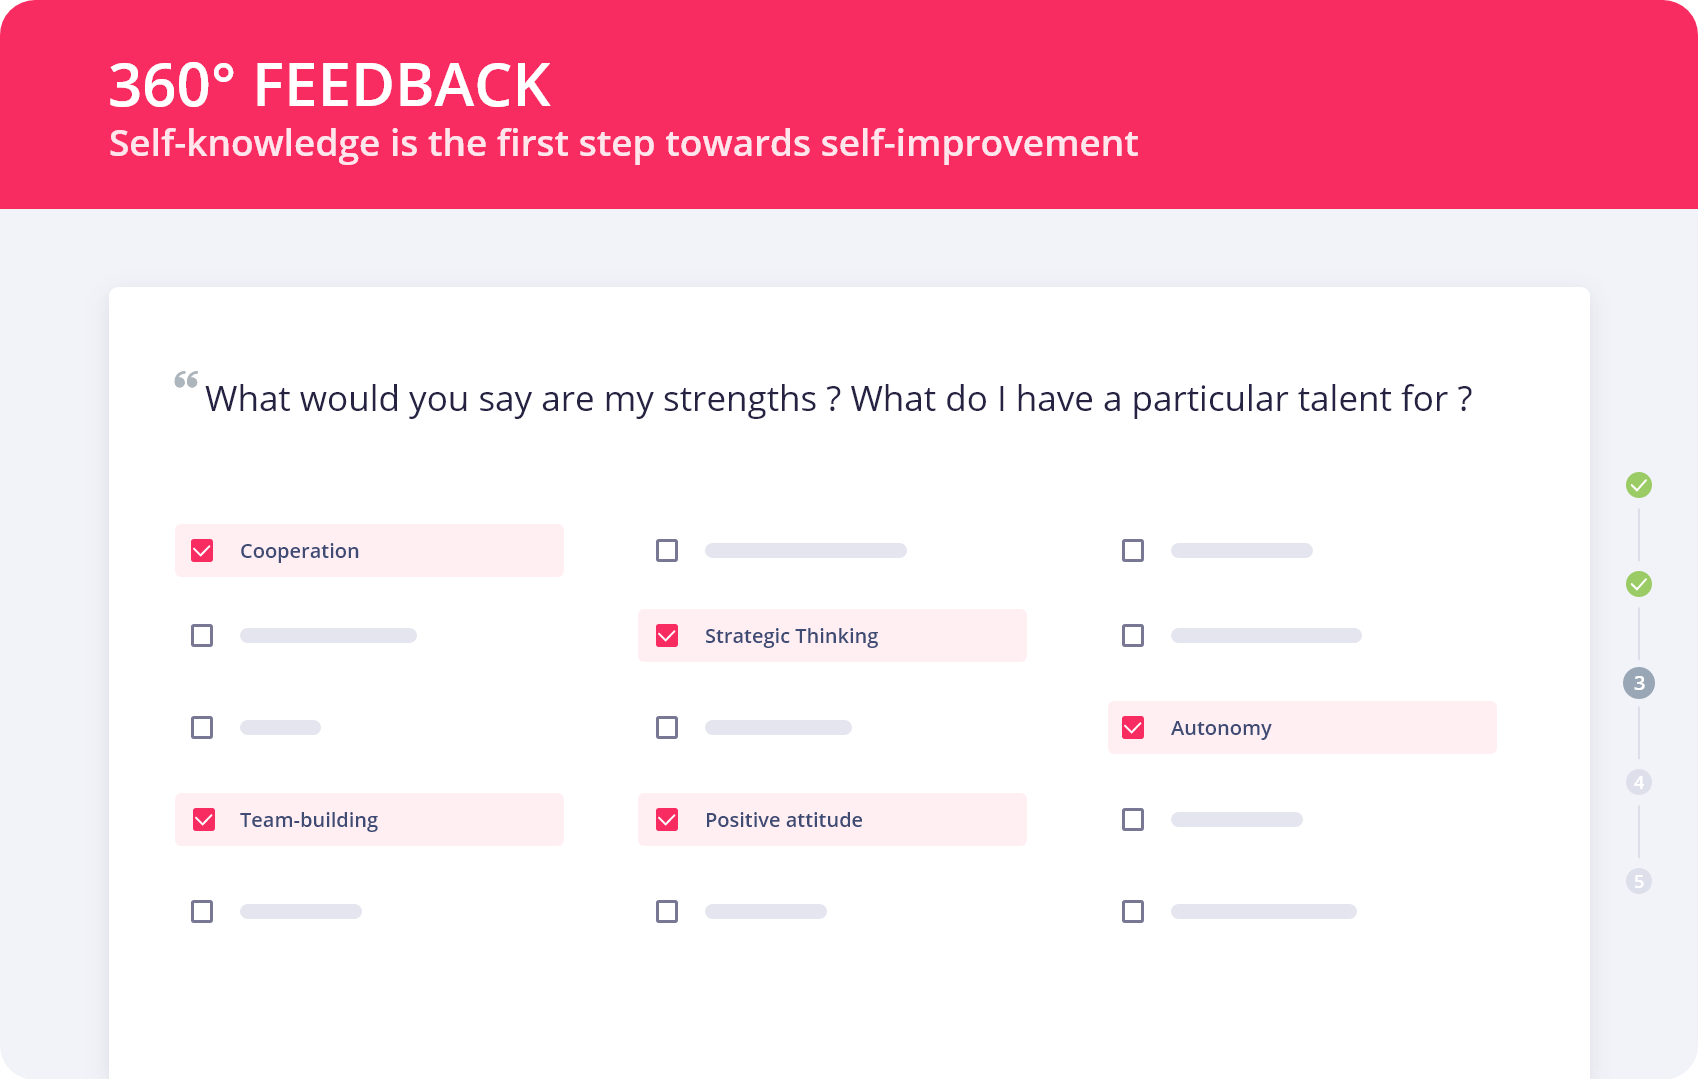1698x1079 pixels.
Task: Click the first green completed step checkmark
Action: pos(1638,485)
